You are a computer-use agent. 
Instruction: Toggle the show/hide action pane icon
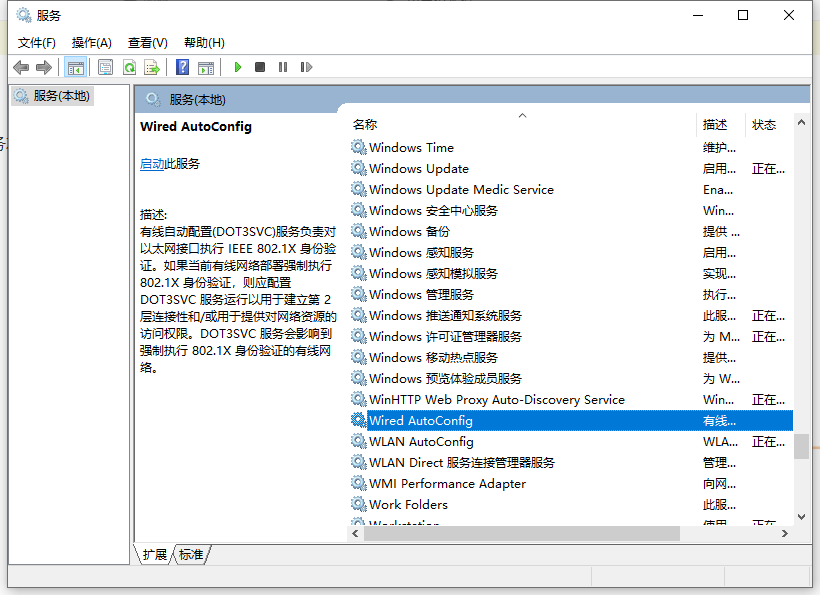coord(206,67)
